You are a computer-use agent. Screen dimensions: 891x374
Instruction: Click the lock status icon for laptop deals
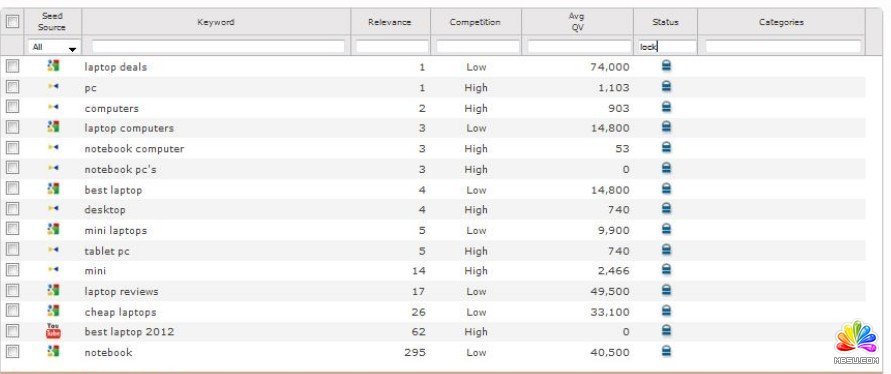pos(667,66)
